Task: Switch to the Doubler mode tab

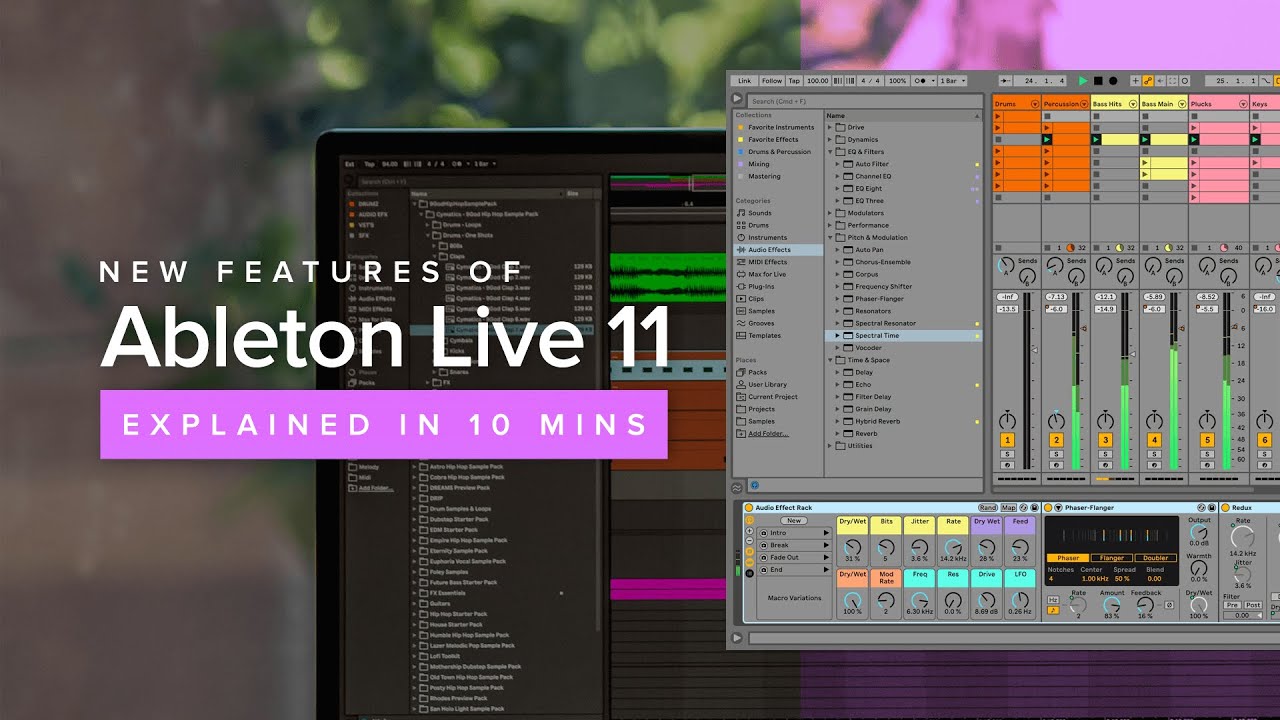Action: coord(1155,558)
